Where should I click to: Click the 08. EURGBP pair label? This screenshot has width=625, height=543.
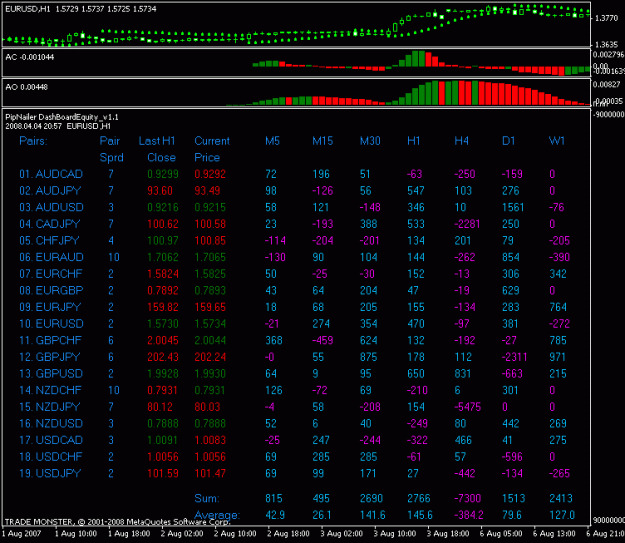pyautogui.click(x=51, y=290)
